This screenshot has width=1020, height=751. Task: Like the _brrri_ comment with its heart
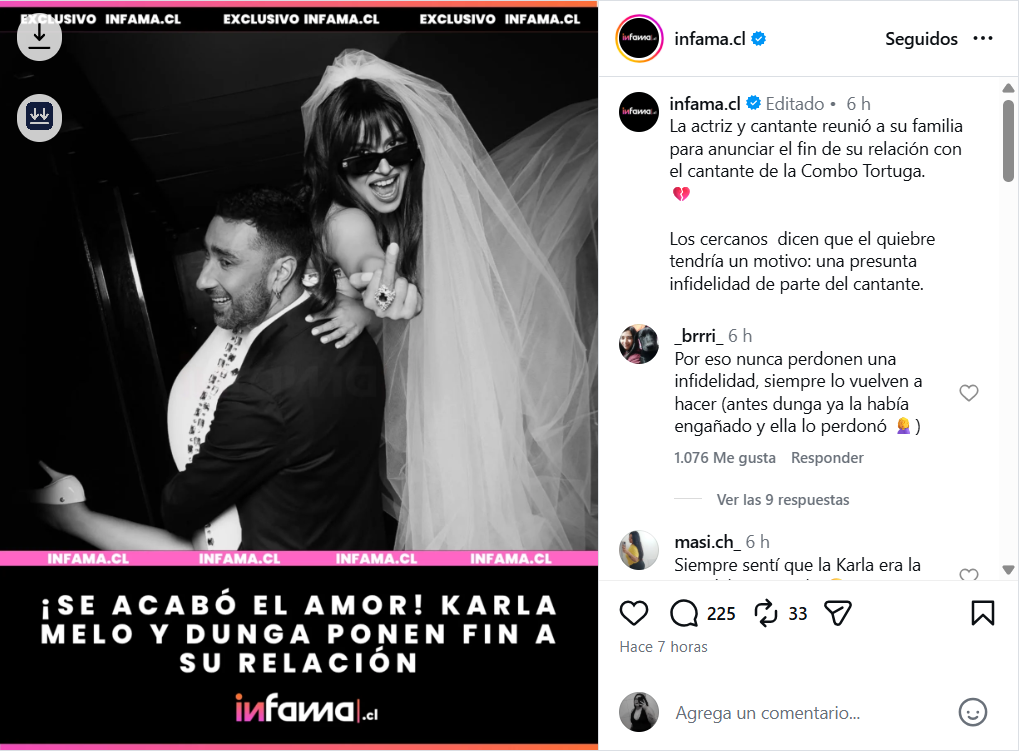point(969,392)
